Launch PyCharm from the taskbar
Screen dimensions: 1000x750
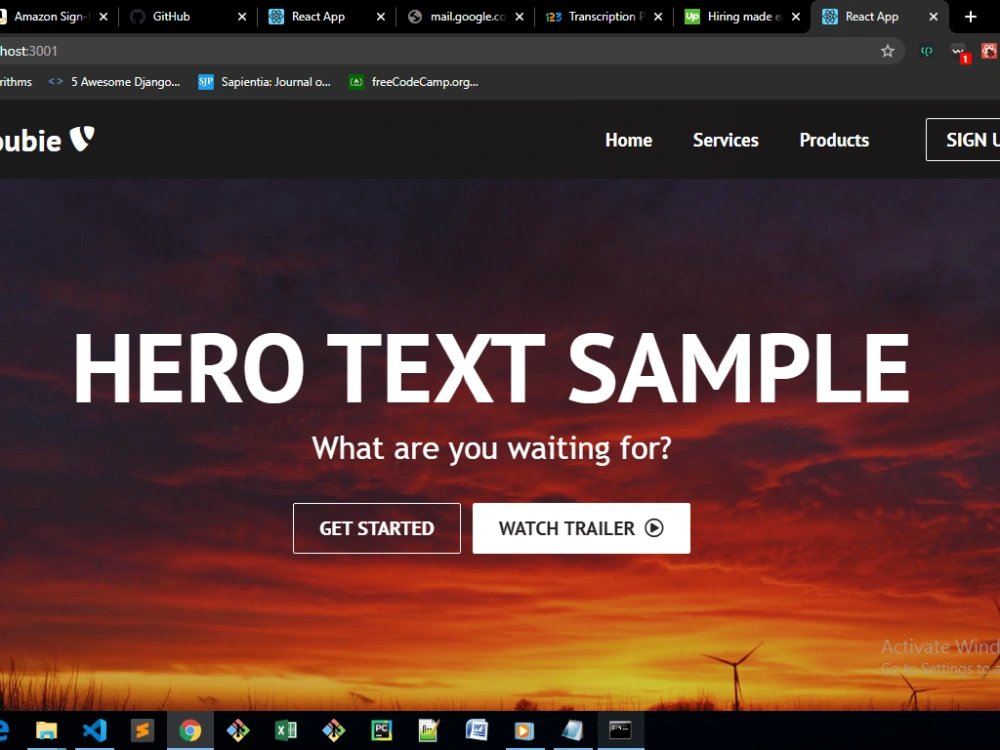[381, 730]
